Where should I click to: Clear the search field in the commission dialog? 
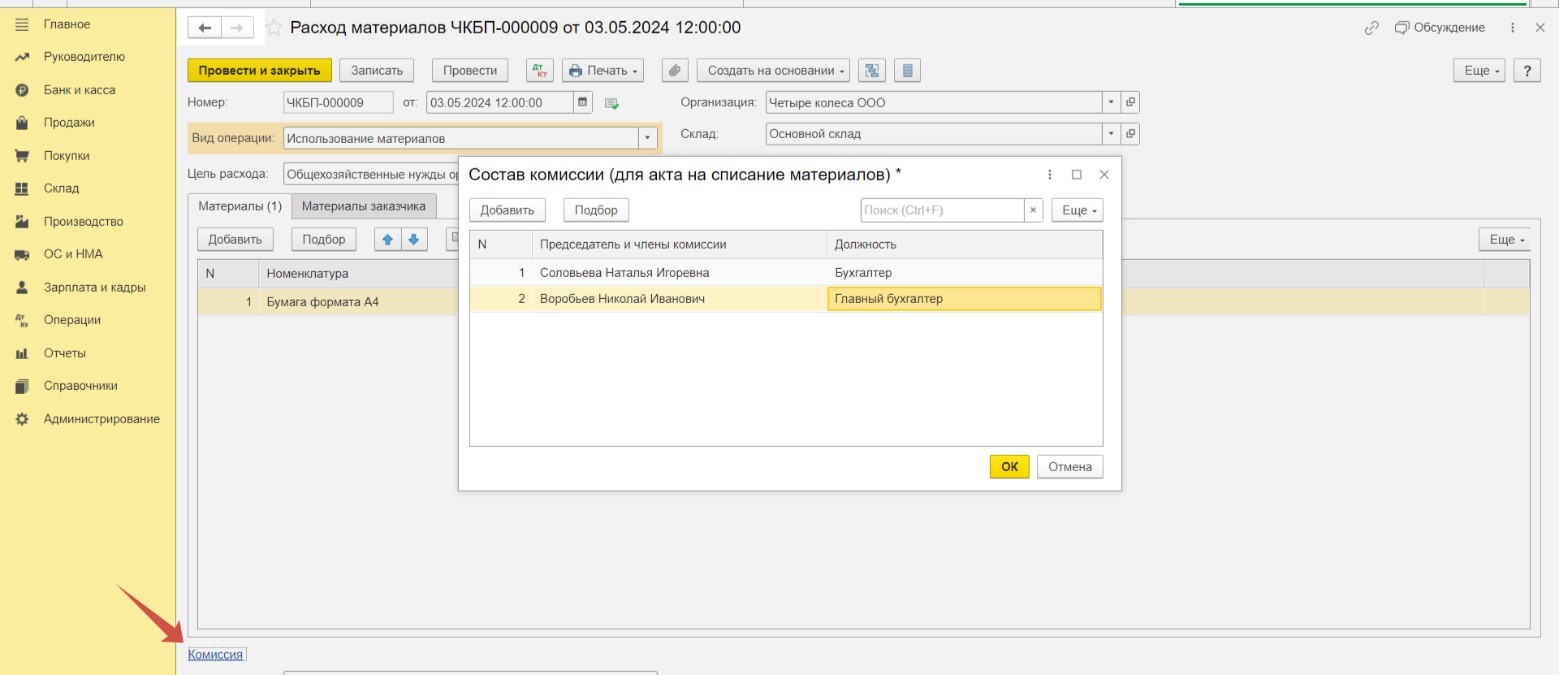tap(1033, 210)
